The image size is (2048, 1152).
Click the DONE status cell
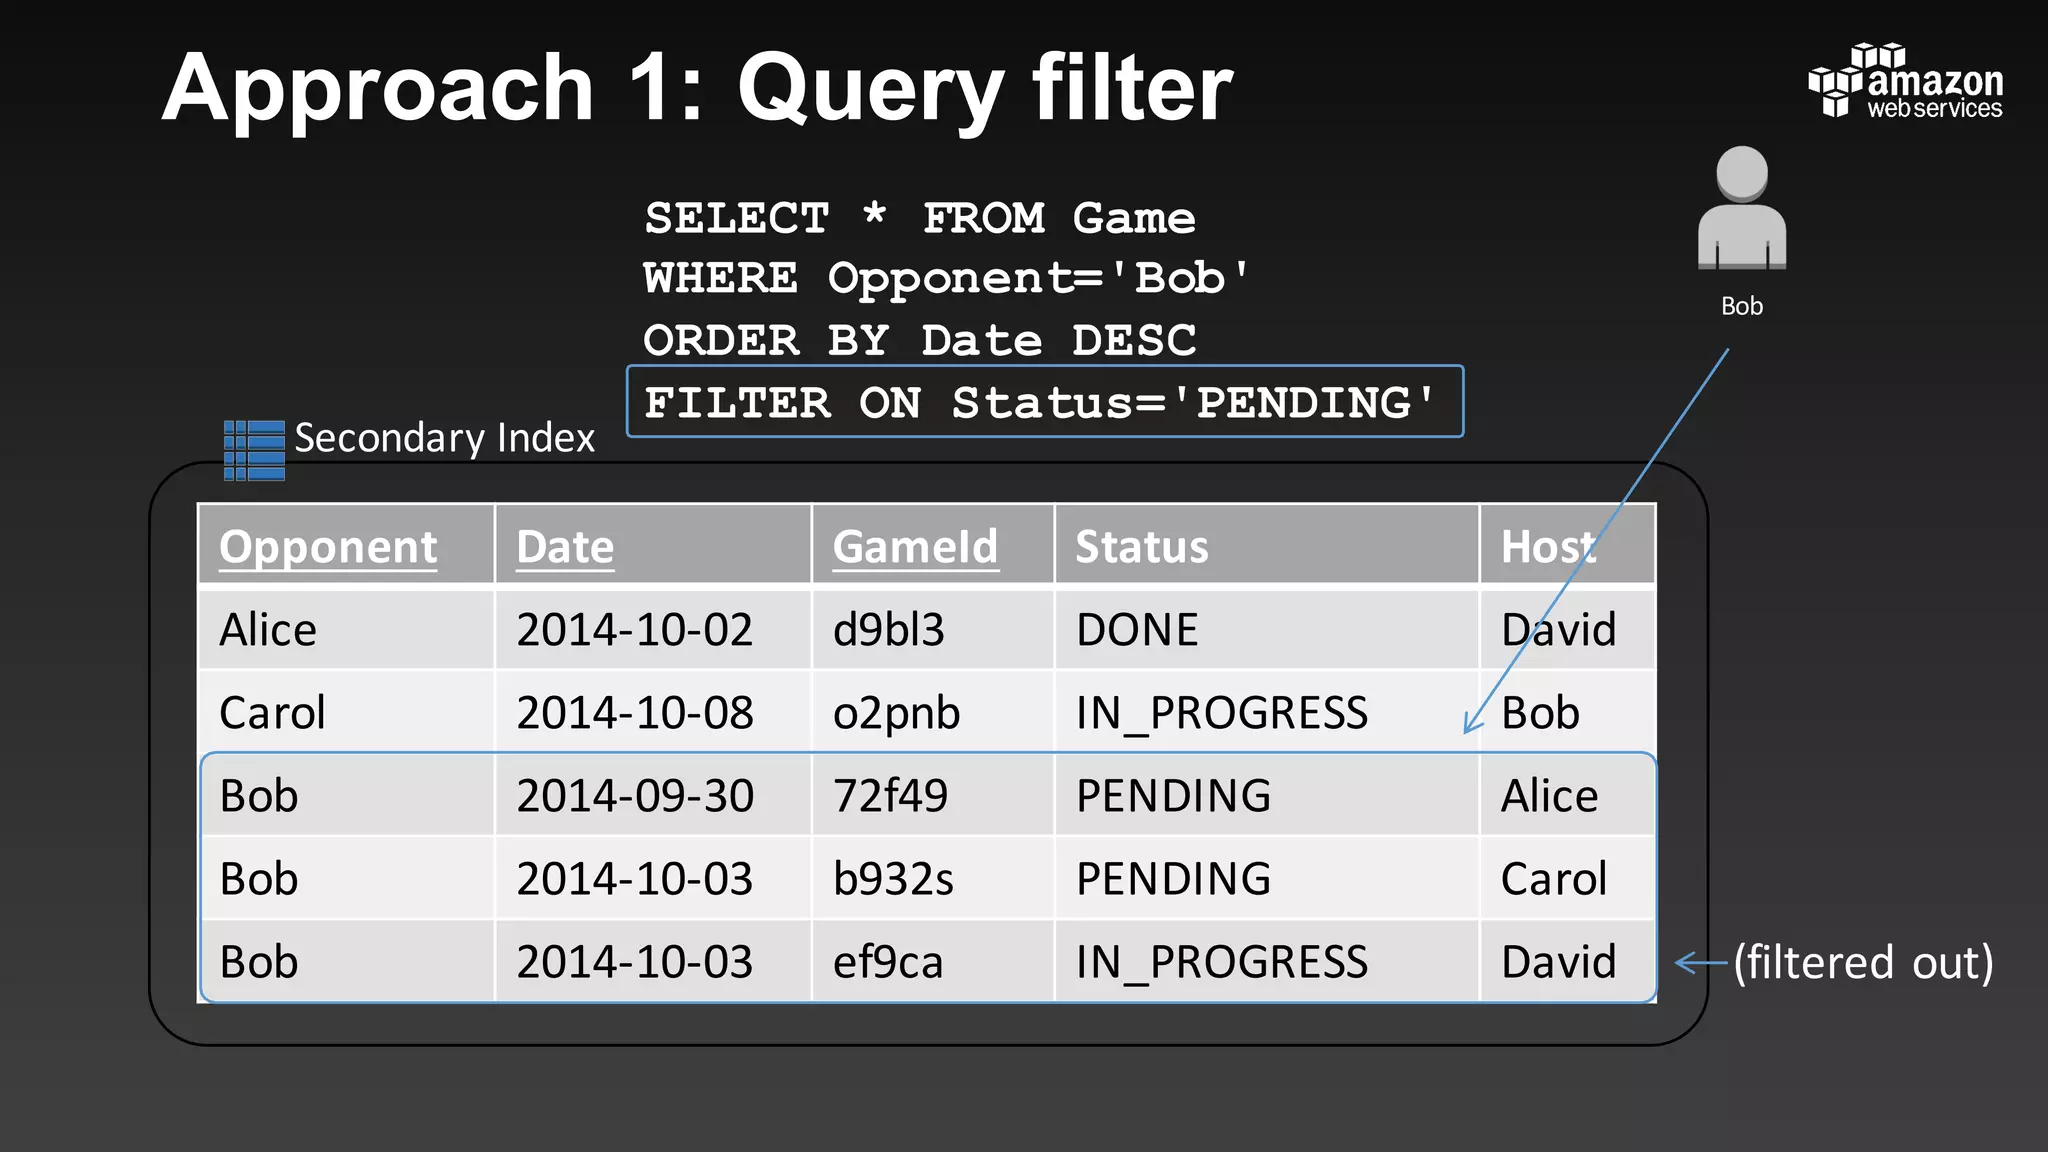pos(1137,630)
